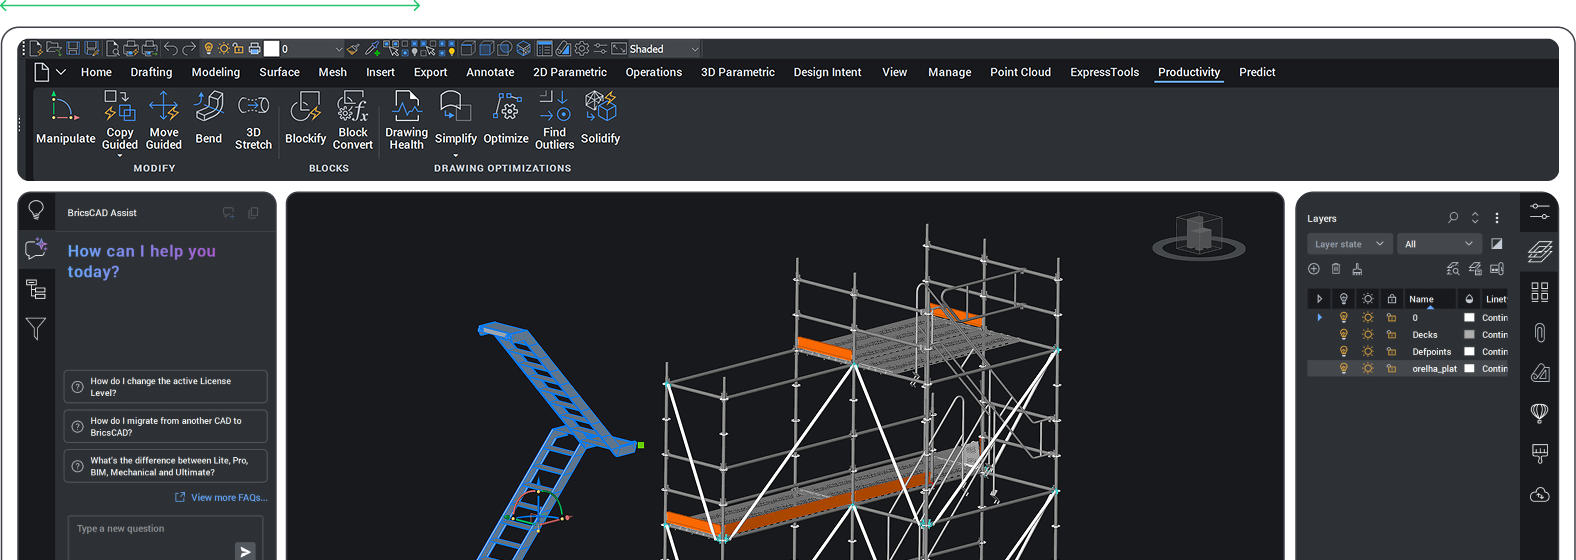Open the application file menu arrow
Screen dimensions: 1576x560
[61, 72]
